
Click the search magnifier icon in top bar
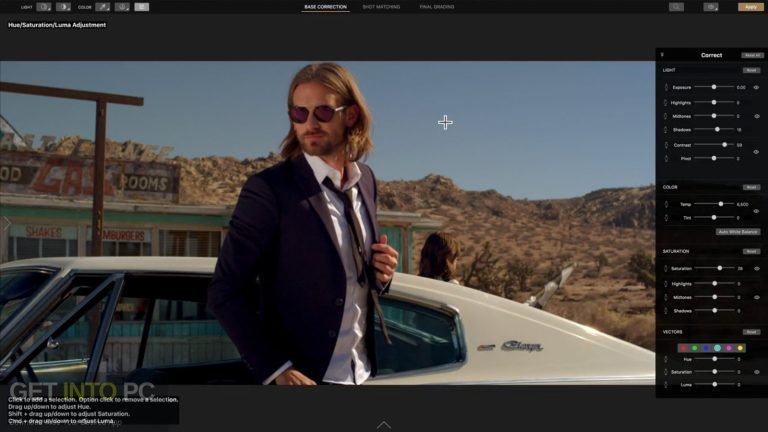click(x=677, y=7)
